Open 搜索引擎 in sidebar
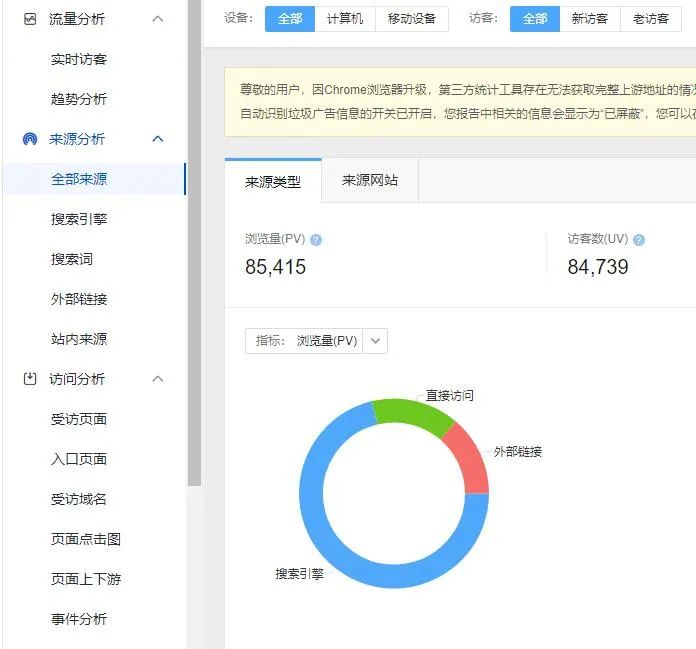The height and width of the screenshot is (649, 696). tap(79, 219)
